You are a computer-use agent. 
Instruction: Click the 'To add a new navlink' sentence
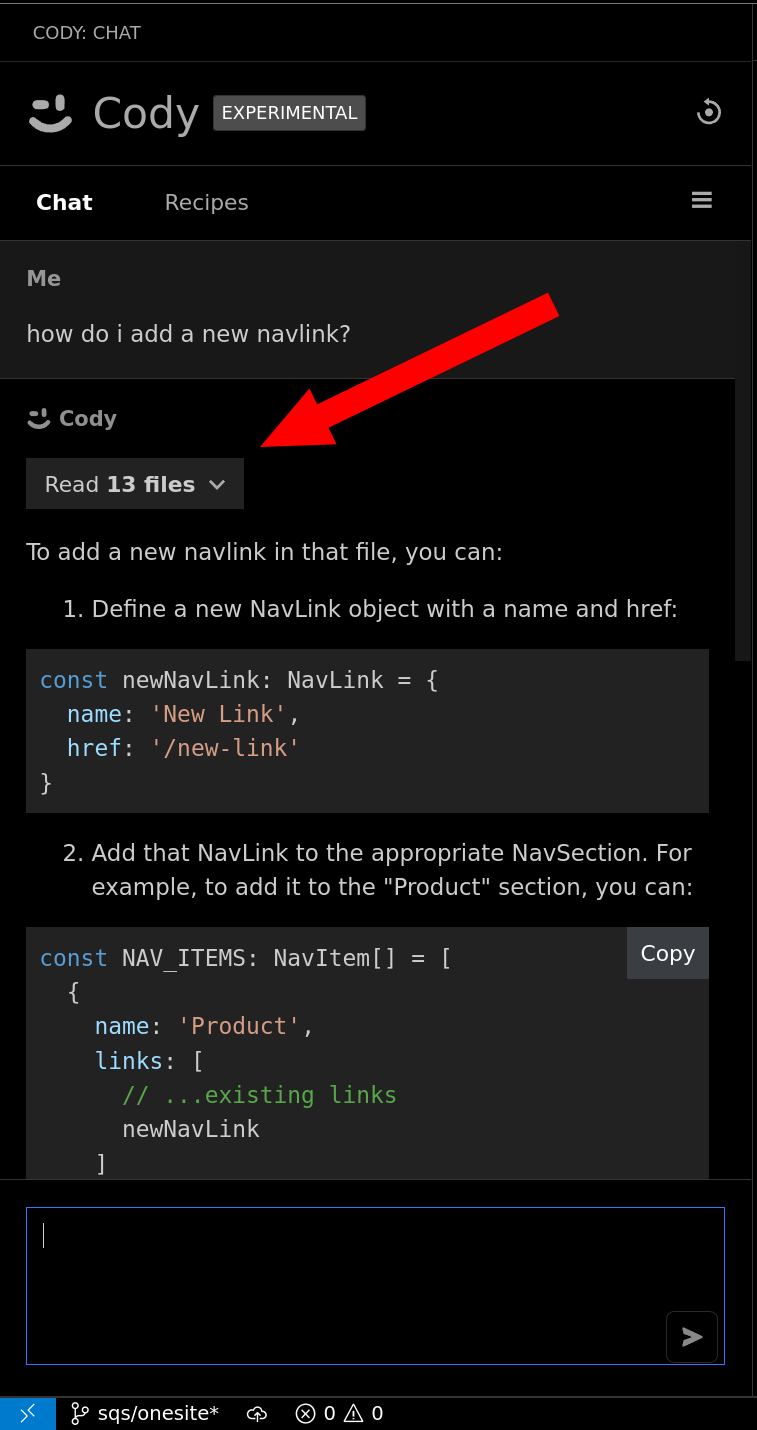click(264, 552)
